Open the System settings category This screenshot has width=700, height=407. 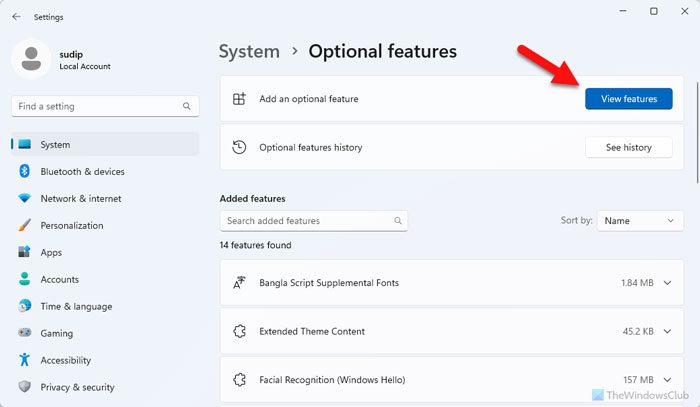point(105,144)
